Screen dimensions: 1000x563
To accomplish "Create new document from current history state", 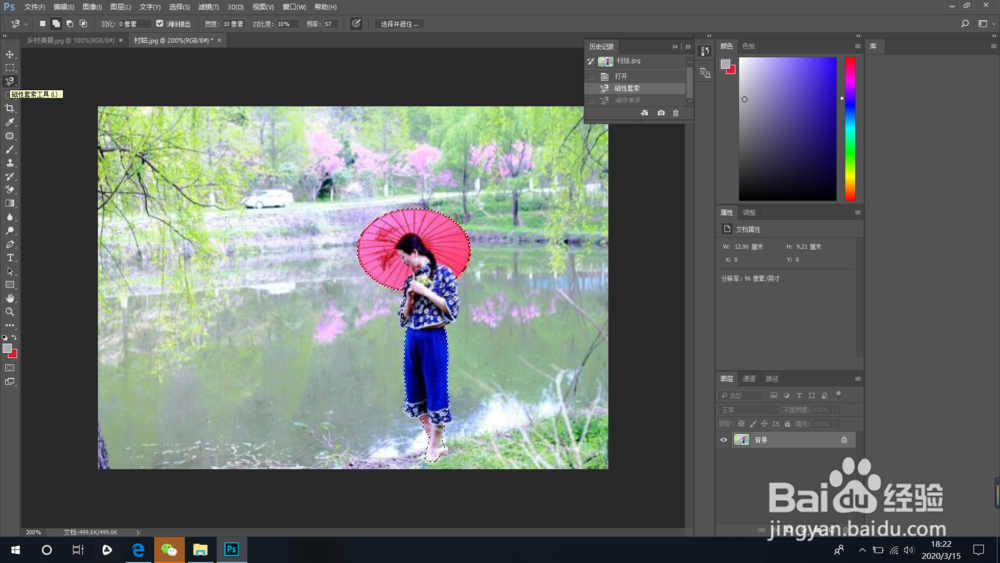I will click(644, 113).
